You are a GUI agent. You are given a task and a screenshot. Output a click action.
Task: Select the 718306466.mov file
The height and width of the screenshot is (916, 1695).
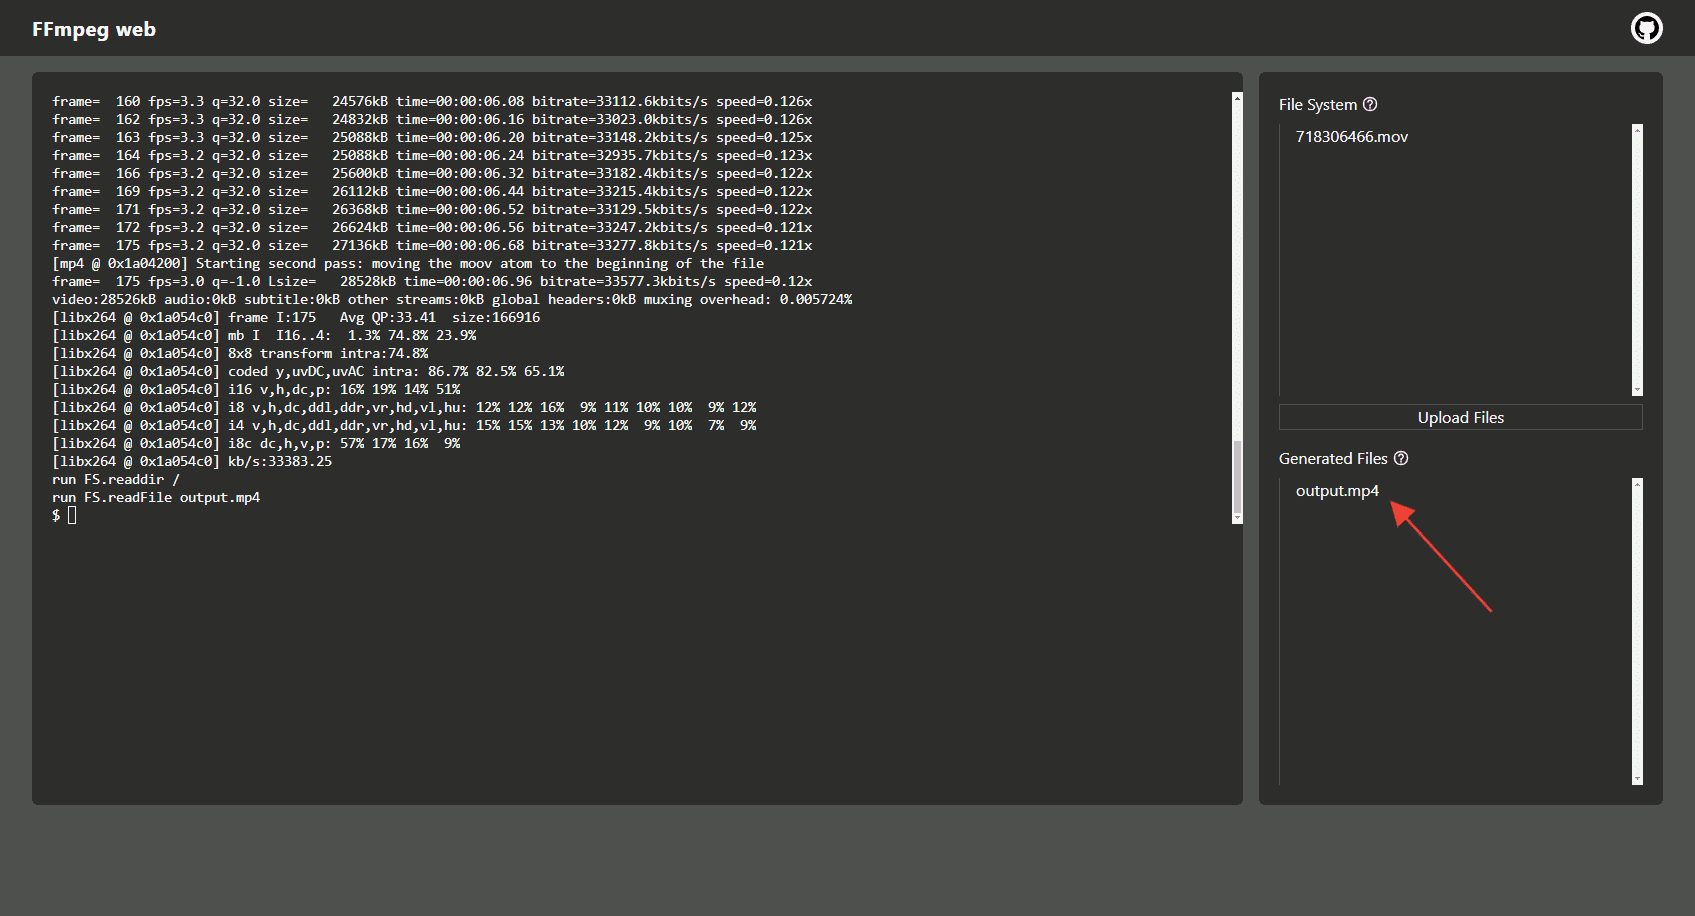click(1351, 136)
